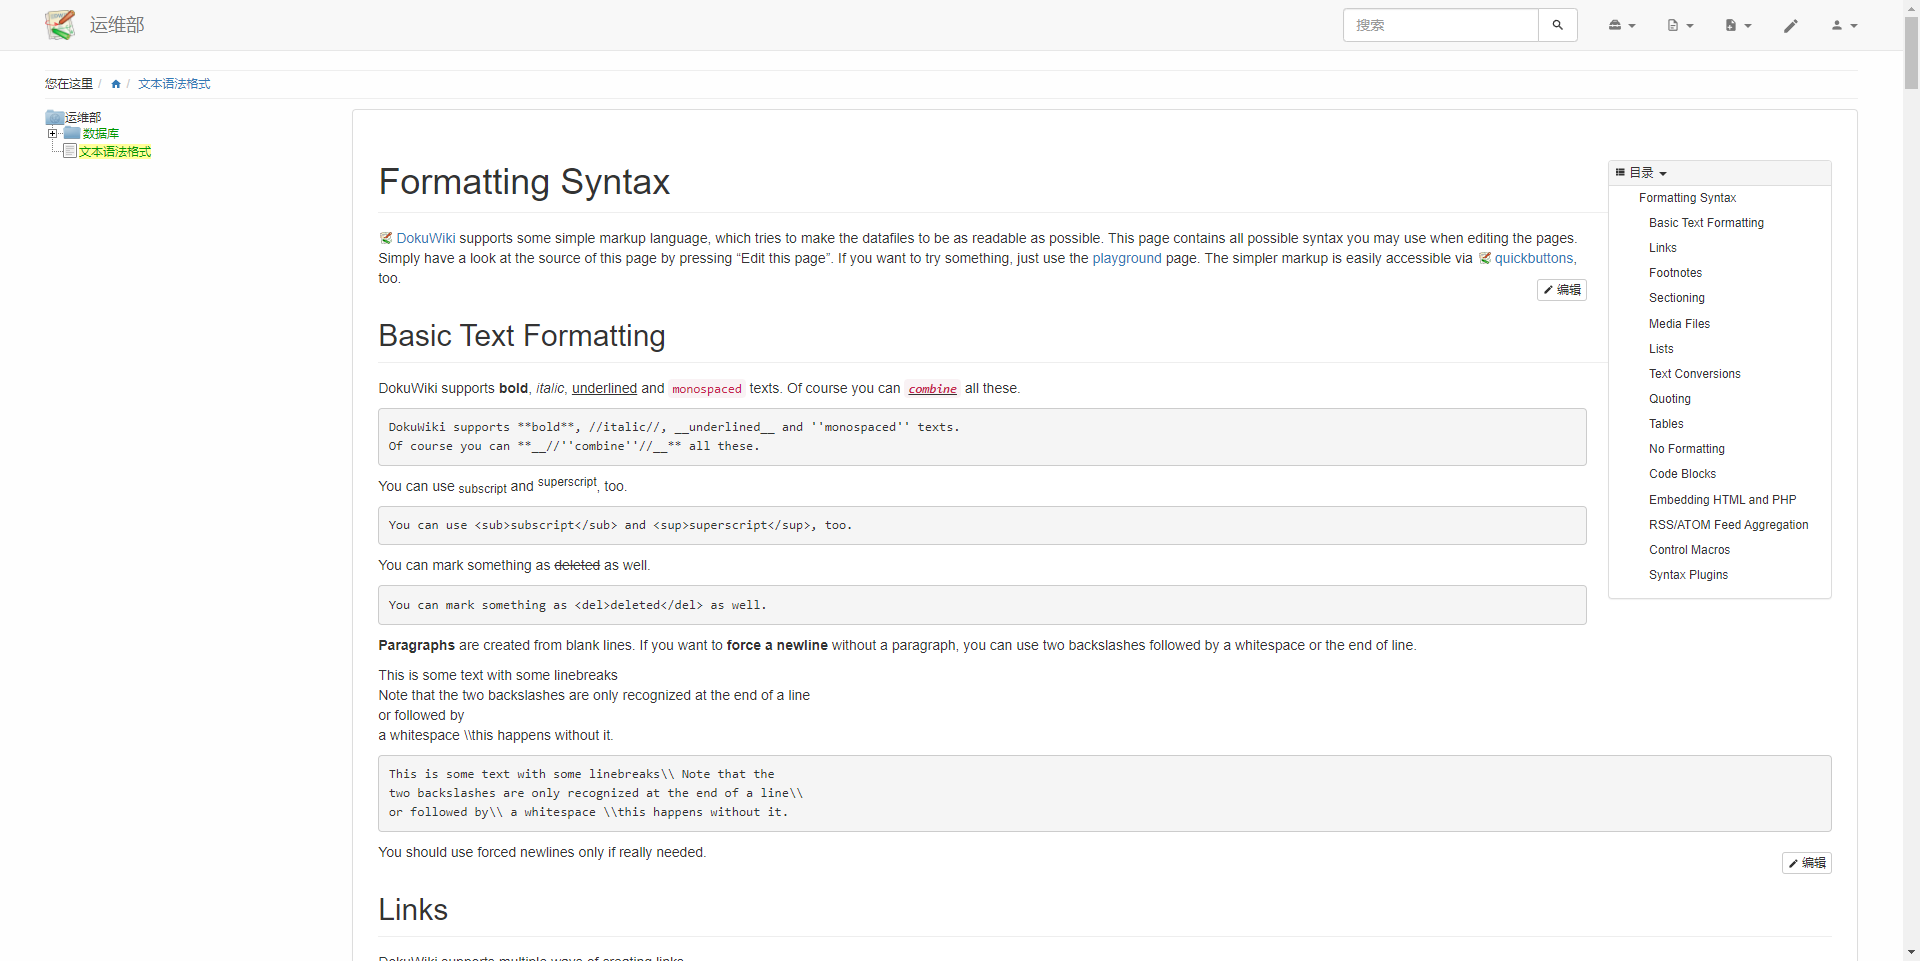Jump to Quoting in table of contents
This screenshot has width=1920, height=961.
1669,399
